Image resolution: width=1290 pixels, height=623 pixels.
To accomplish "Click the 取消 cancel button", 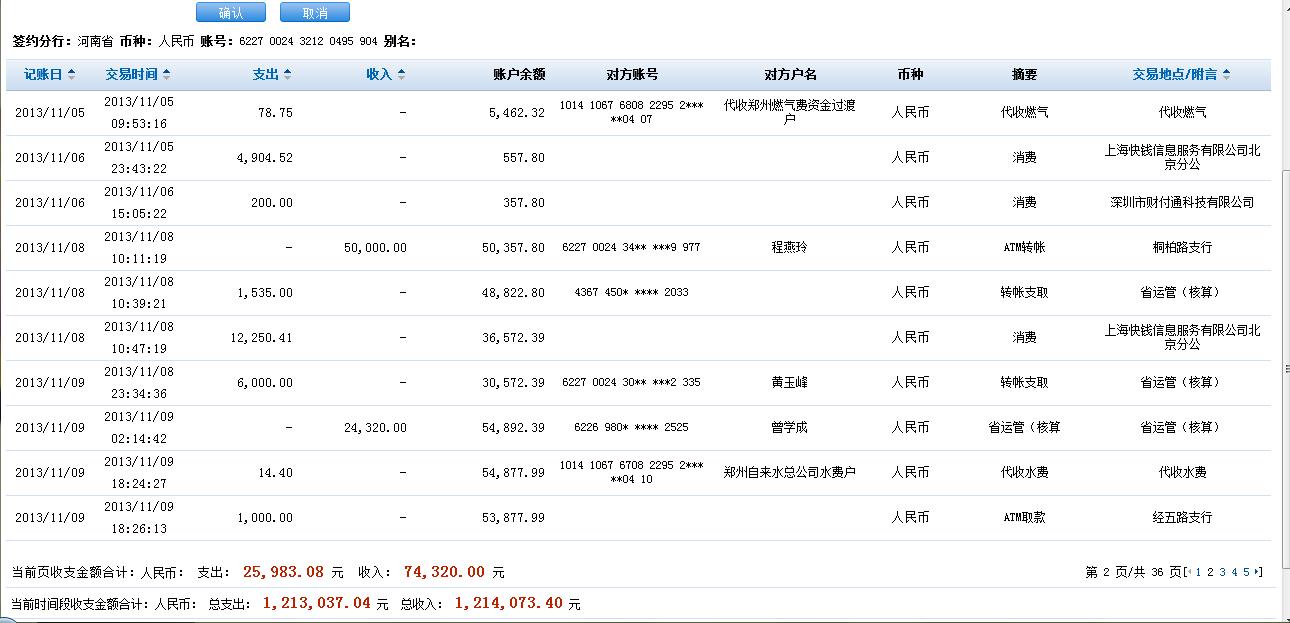I will coord(315,13).
